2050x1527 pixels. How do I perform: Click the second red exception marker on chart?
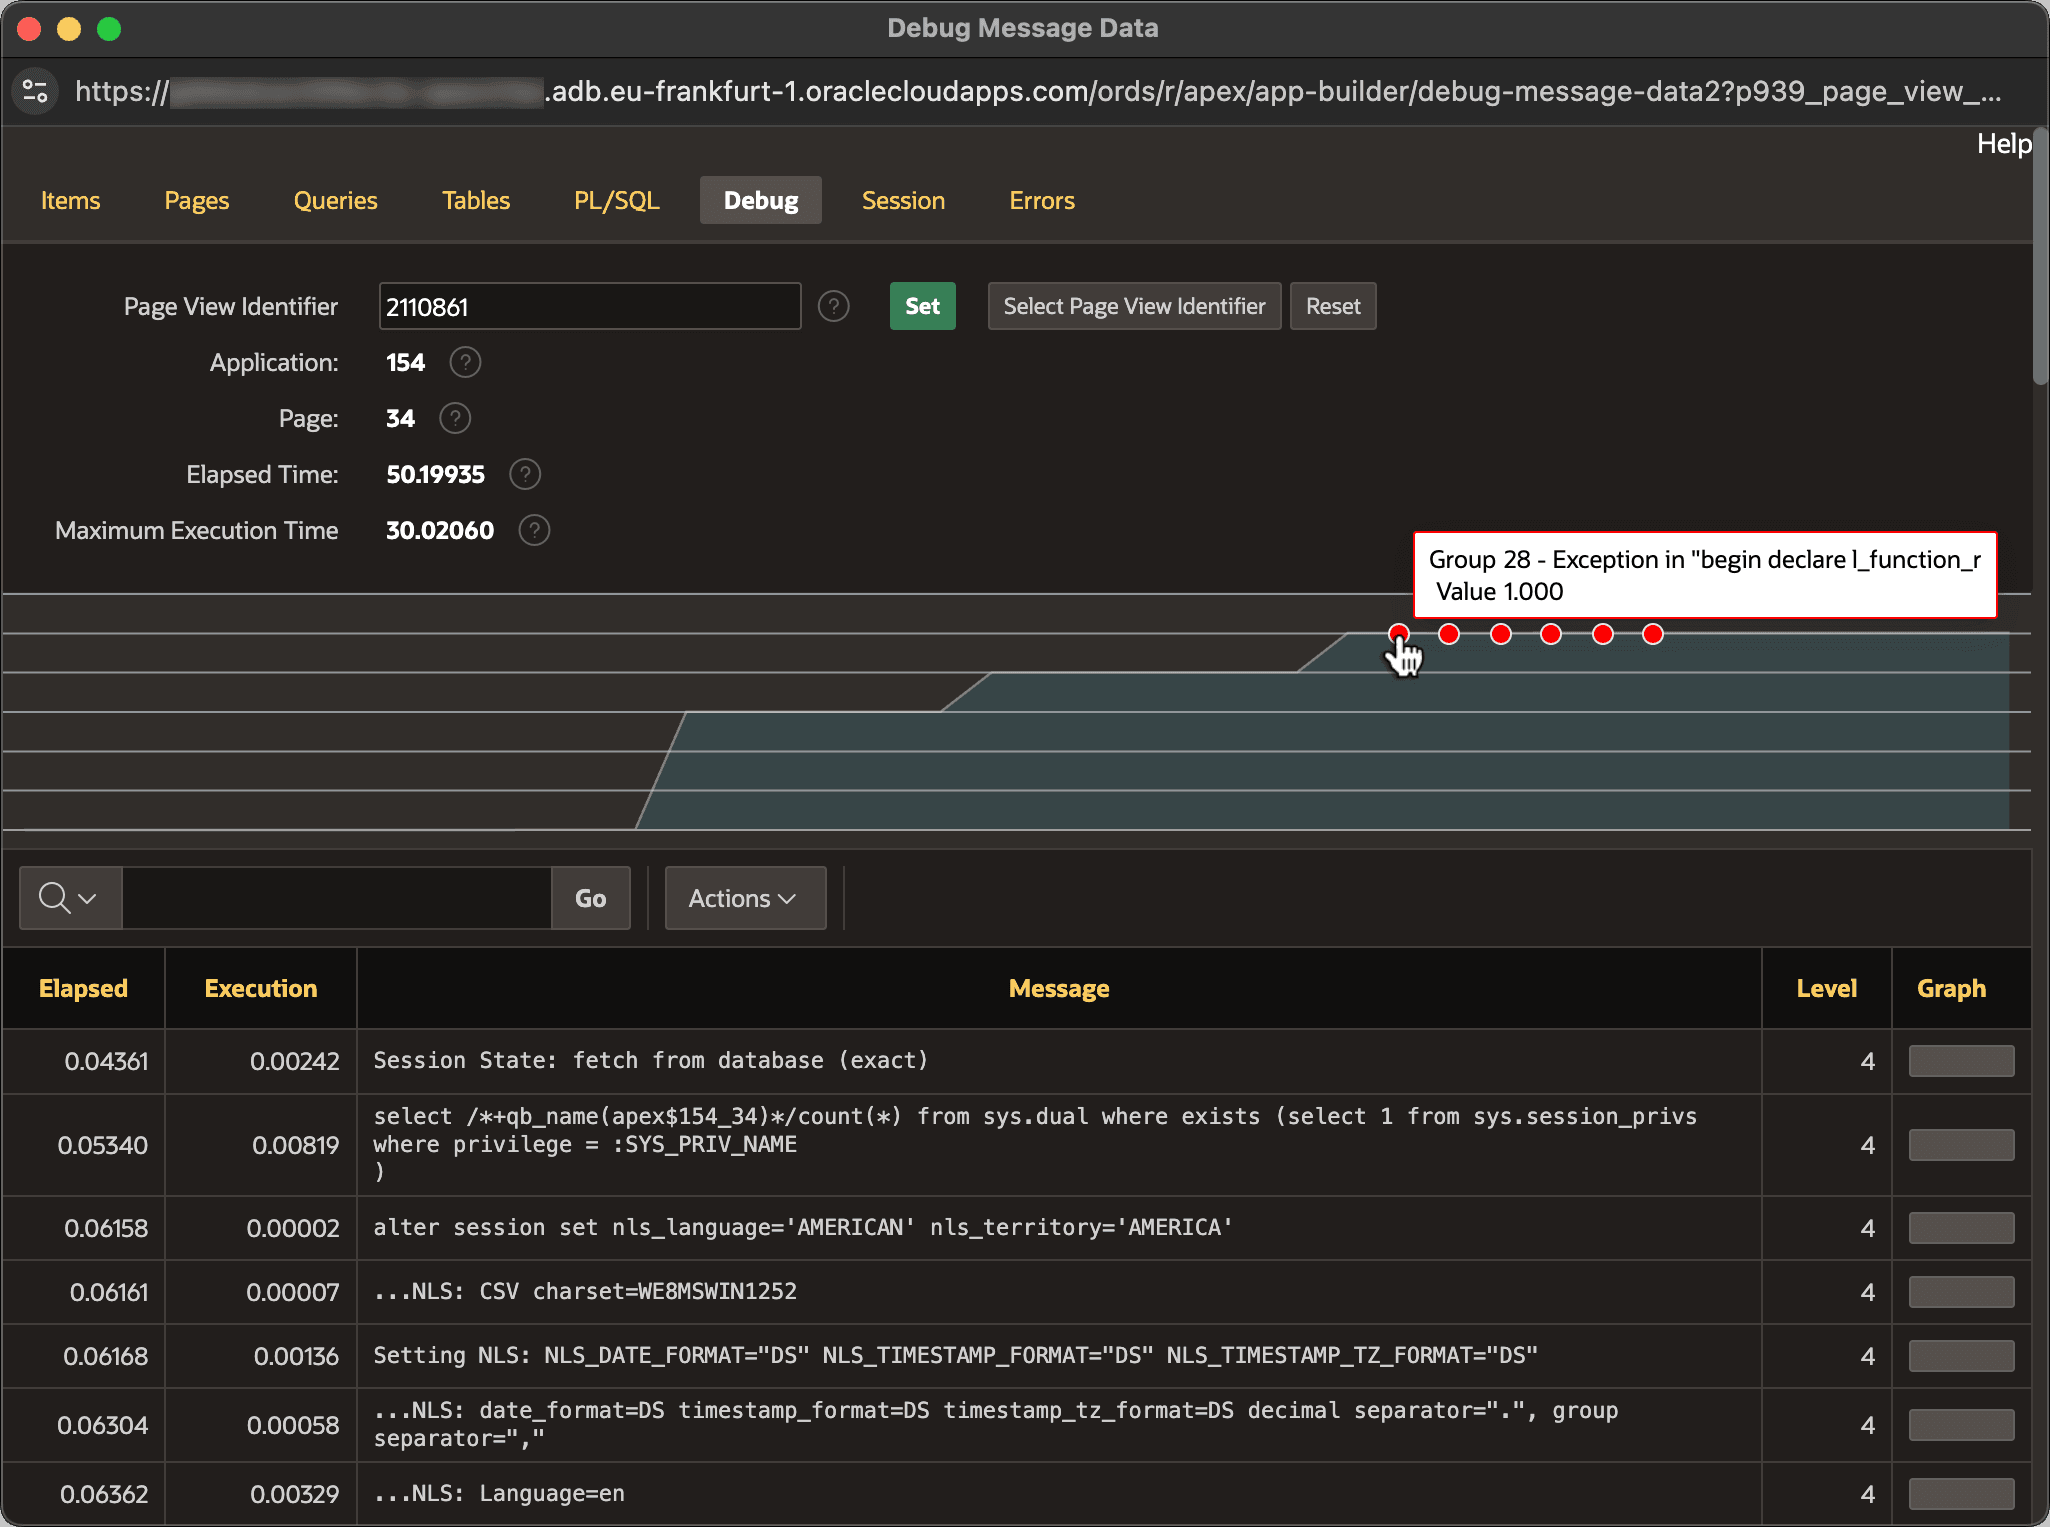point(1449,634)
